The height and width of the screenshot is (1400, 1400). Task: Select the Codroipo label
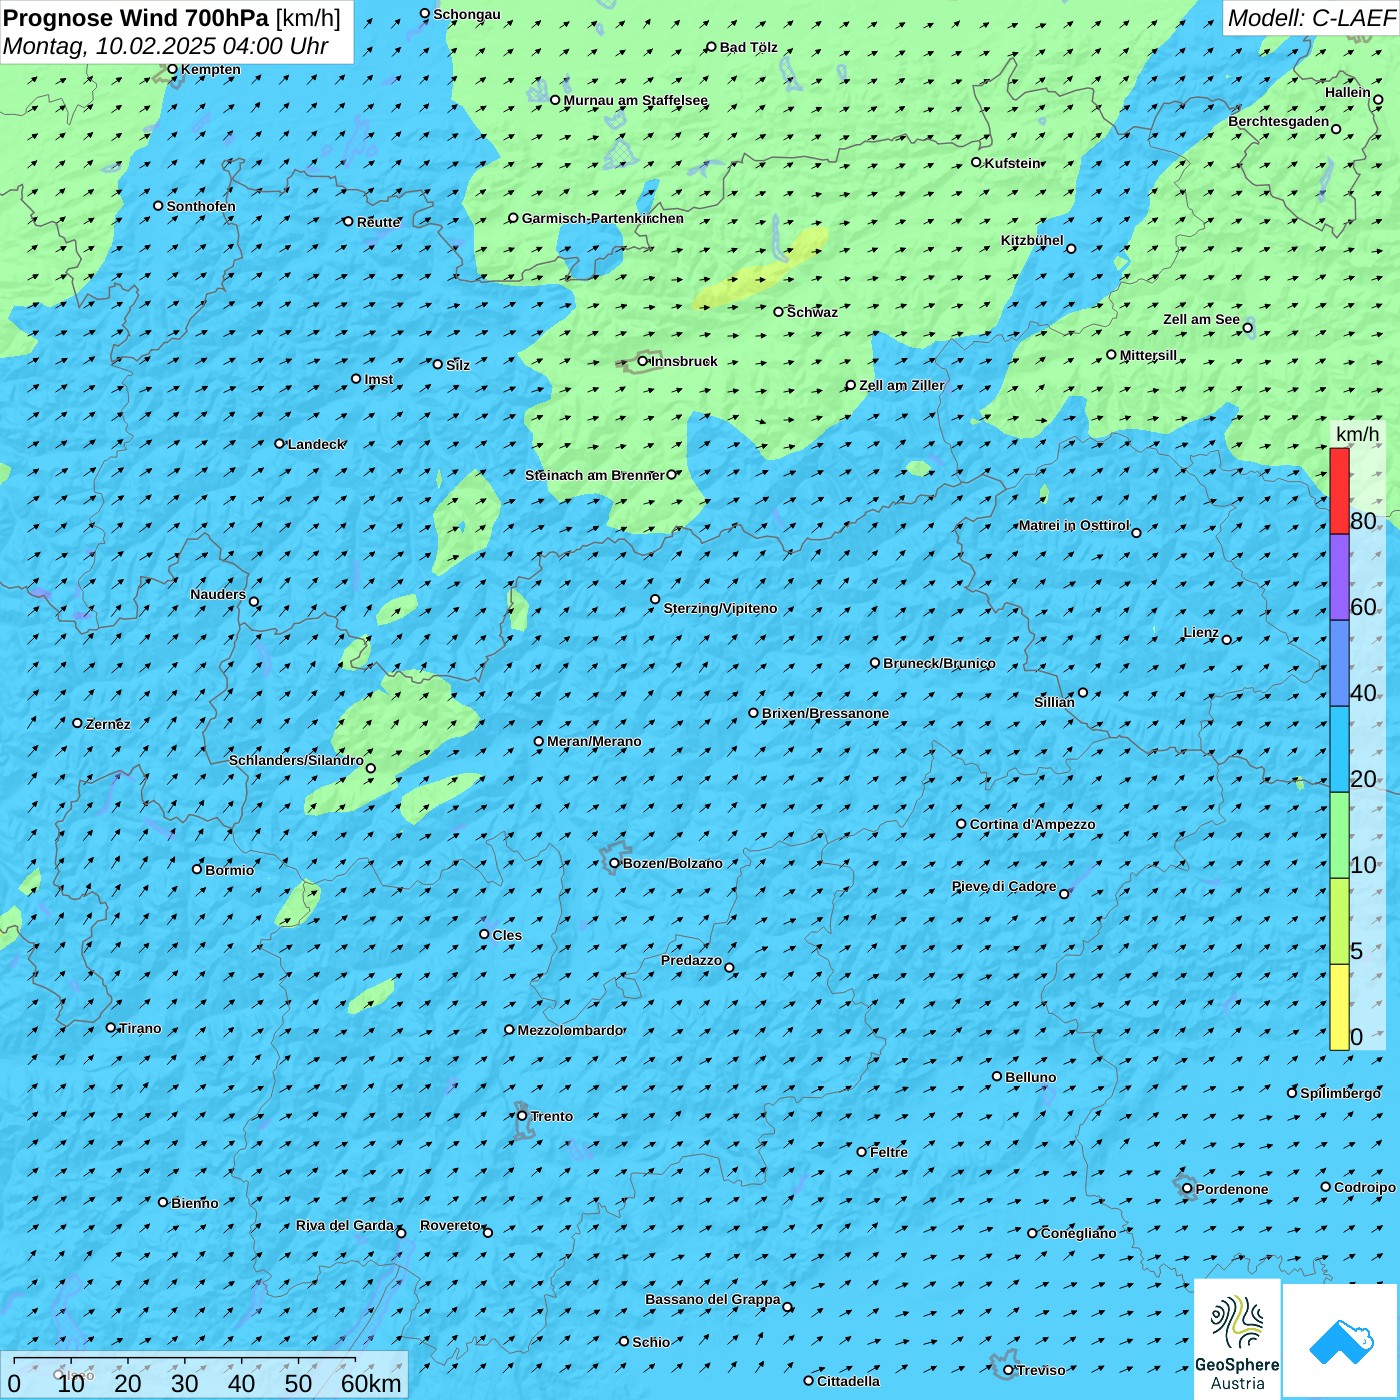tap(1365, 1187)
